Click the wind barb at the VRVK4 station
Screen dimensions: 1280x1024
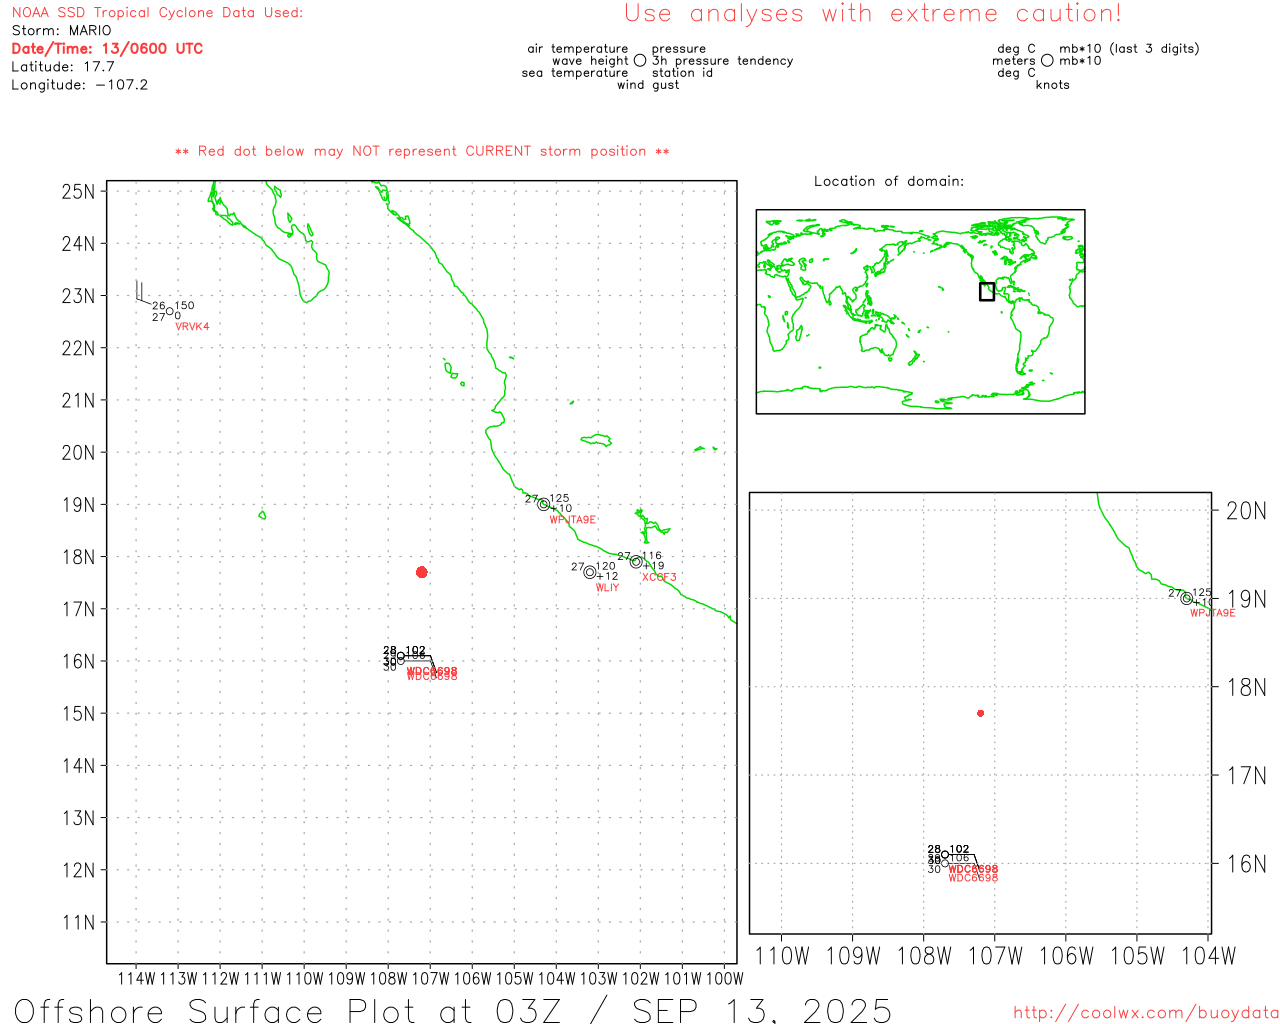pyautogui.click(x=144, y=293)
